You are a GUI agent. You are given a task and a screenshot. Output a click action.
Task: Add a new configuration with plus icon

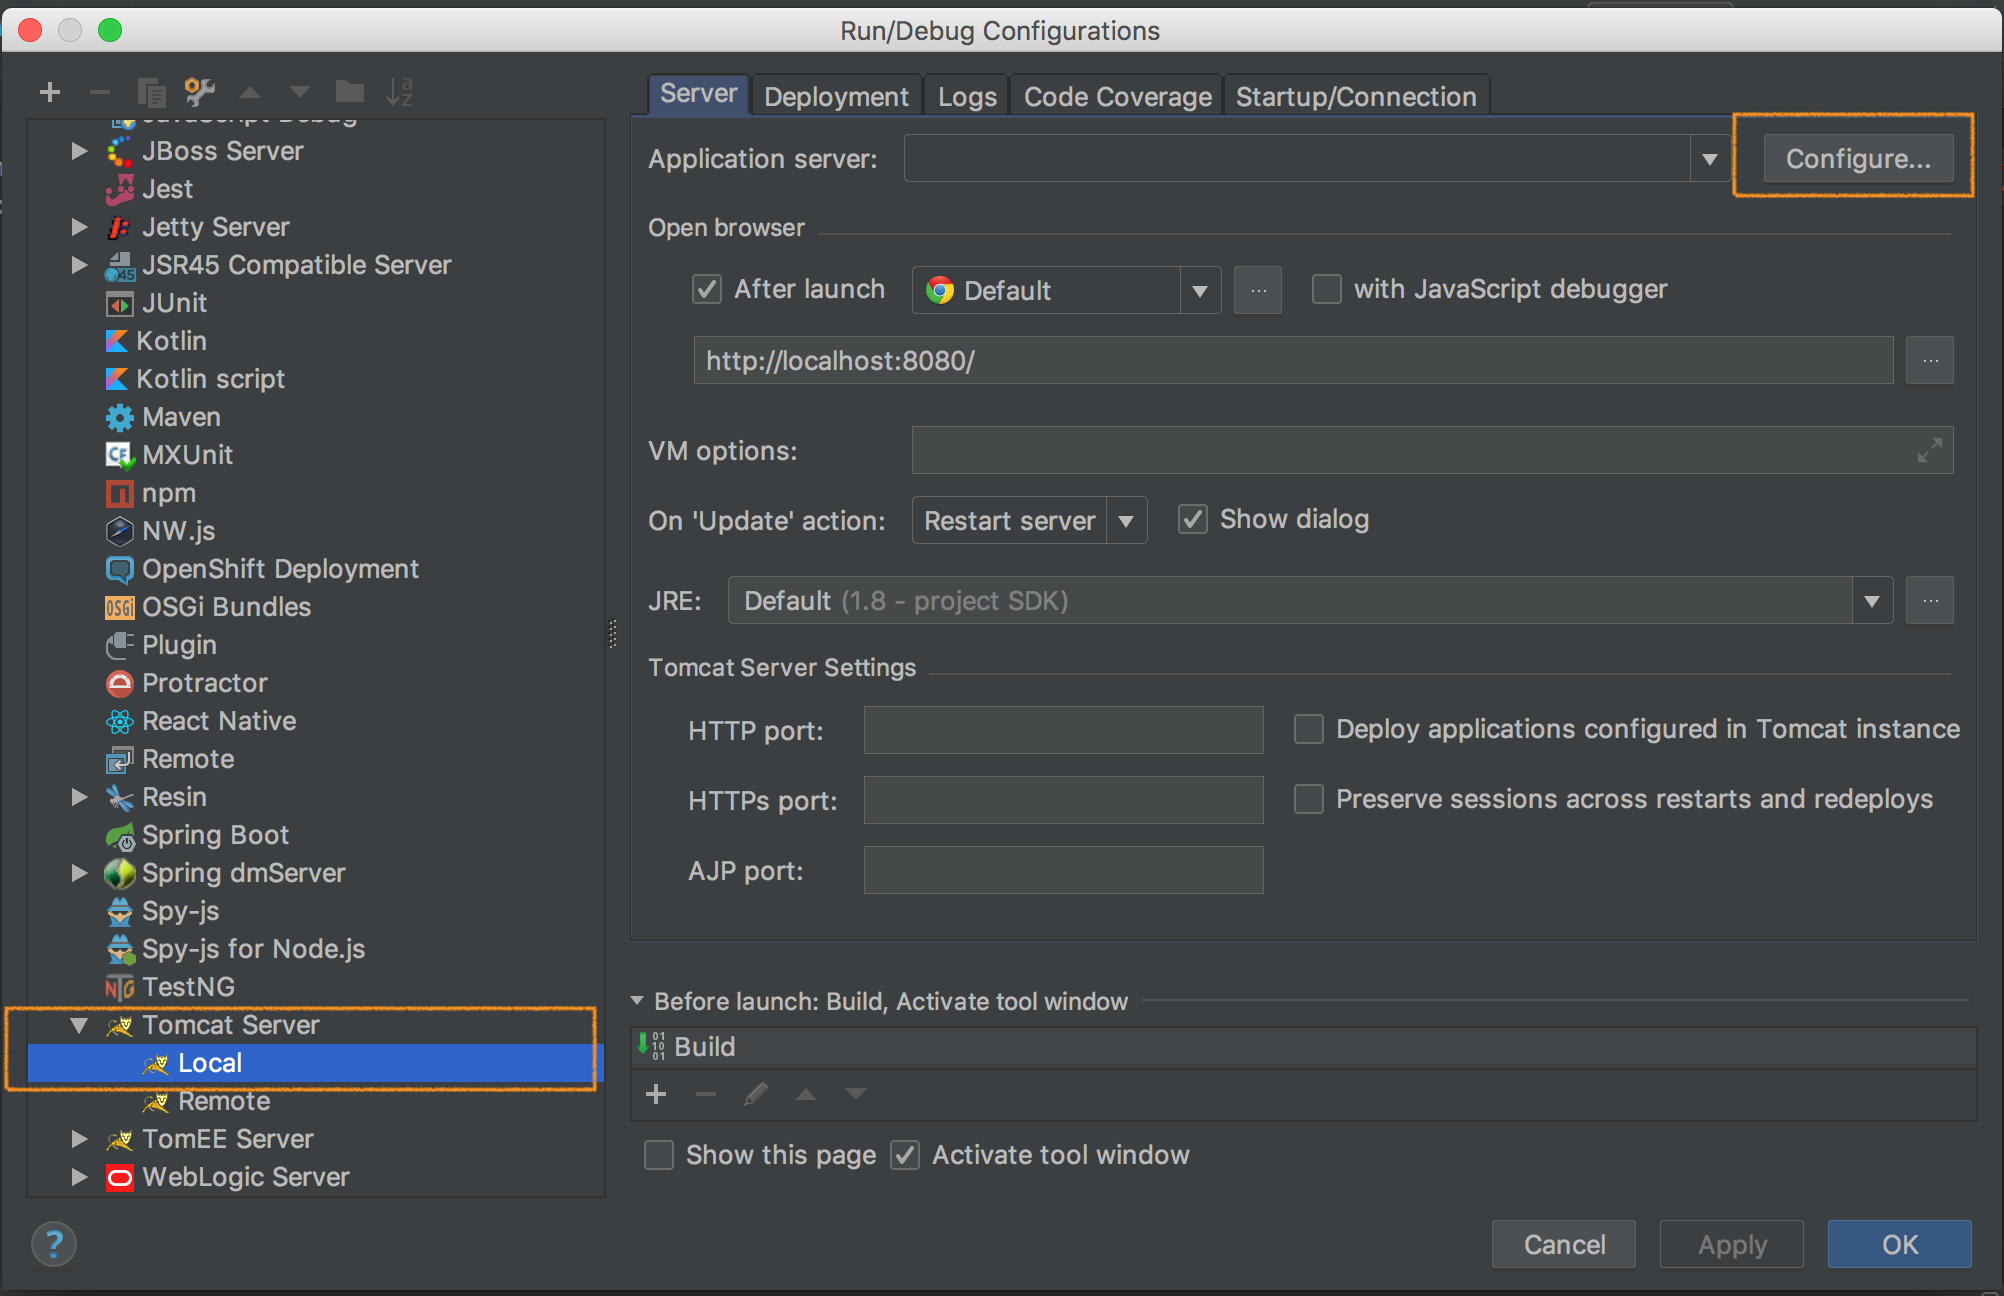click(50, 93)
